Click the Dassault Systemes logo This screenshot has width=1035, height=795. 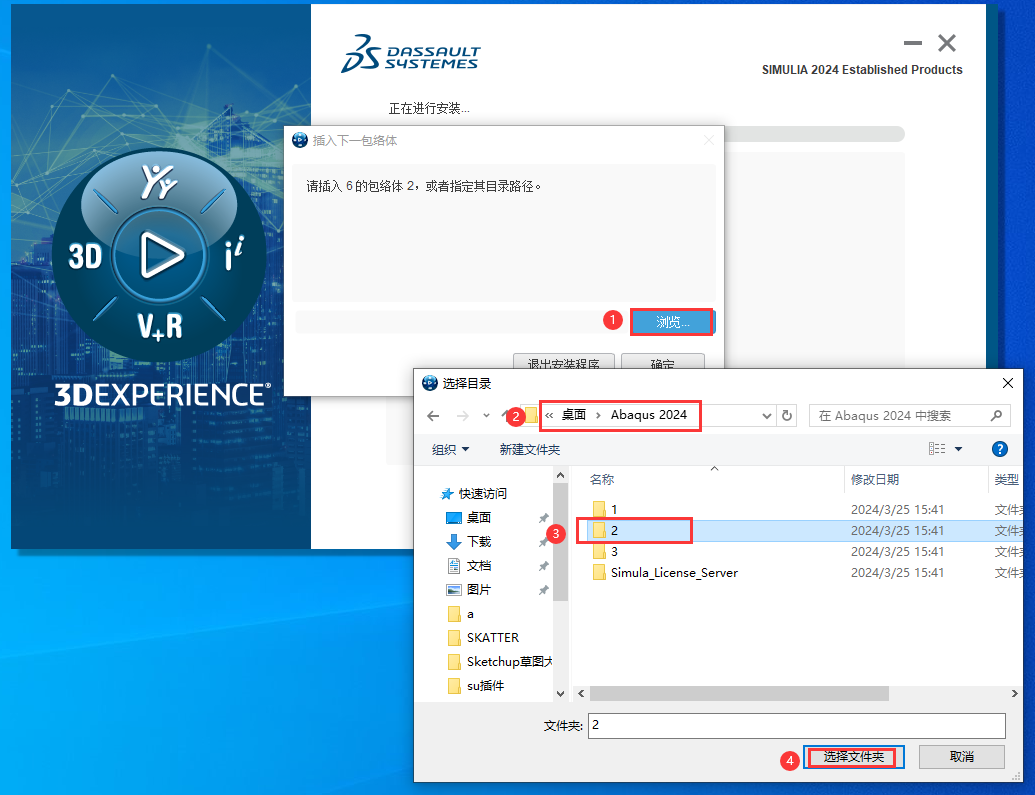click(411, 53)
